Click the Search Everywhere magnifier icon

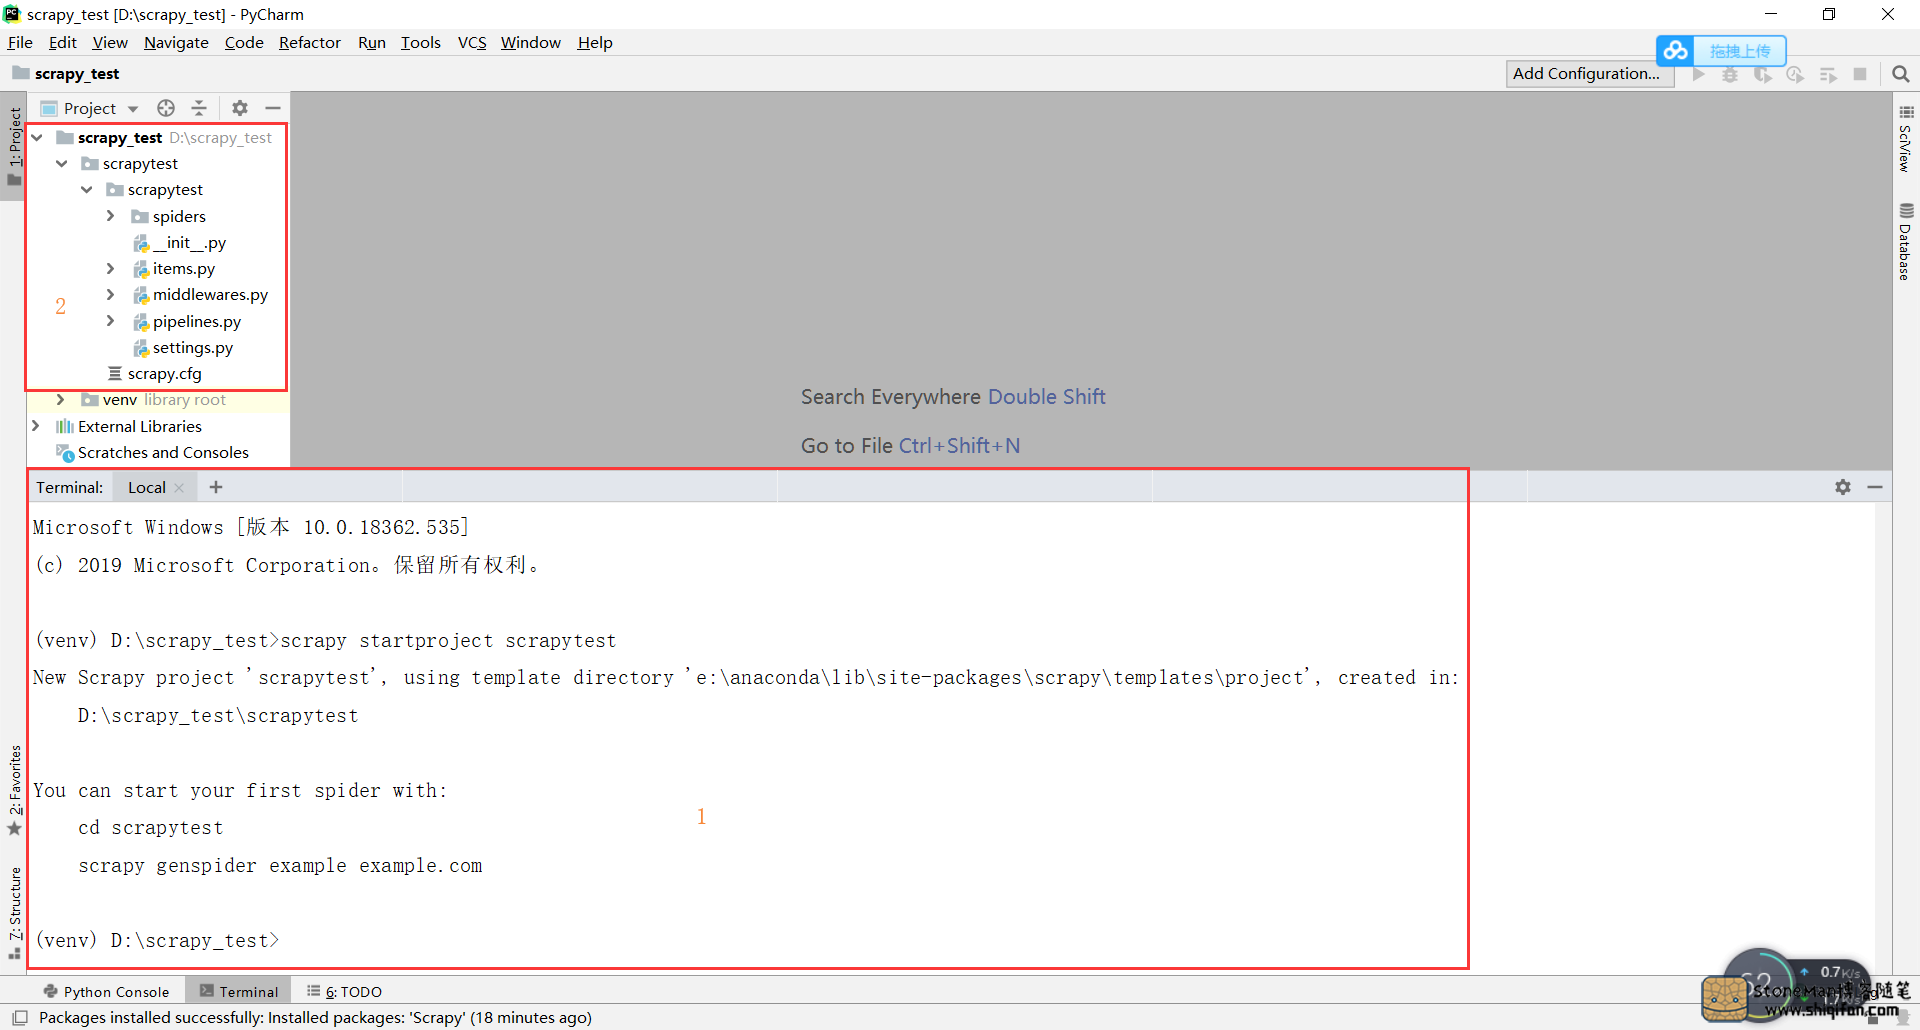[1901, 74]
